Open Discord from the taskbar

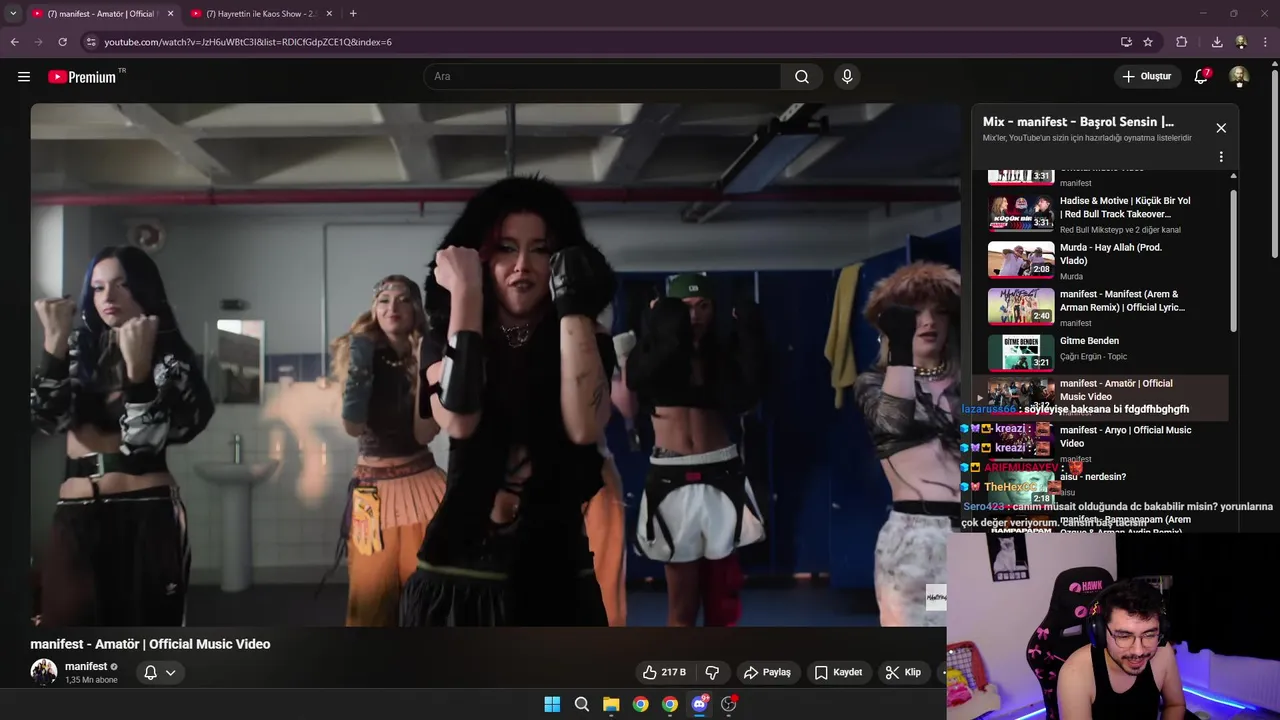click(x=700, y=704)
